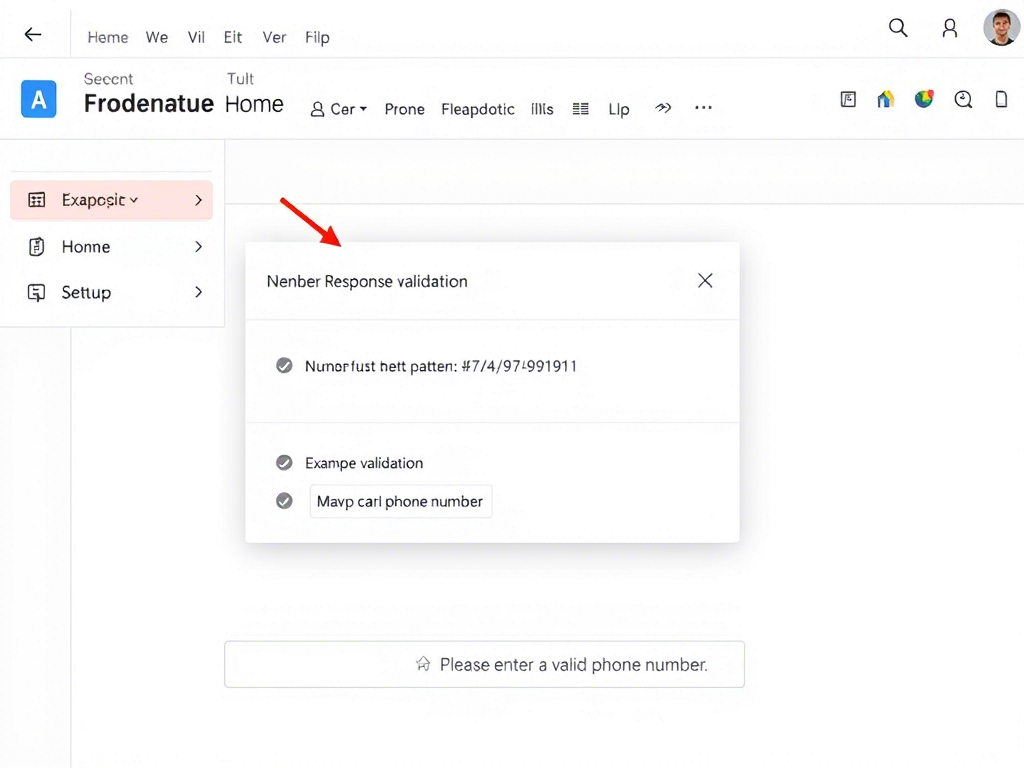Open search with the magnifier icon
Screen dimensions: 1024x768
(898, 28)
